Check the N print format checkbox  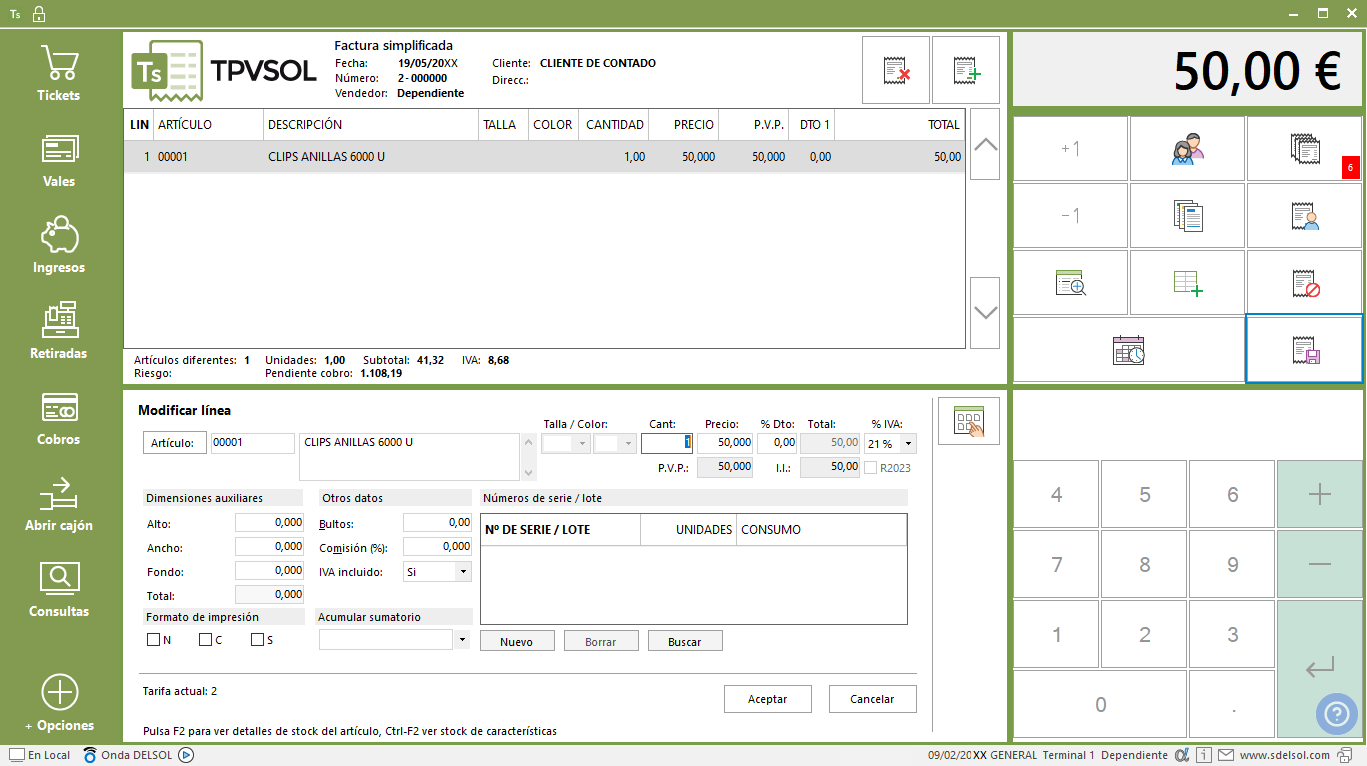click(153, 640)
